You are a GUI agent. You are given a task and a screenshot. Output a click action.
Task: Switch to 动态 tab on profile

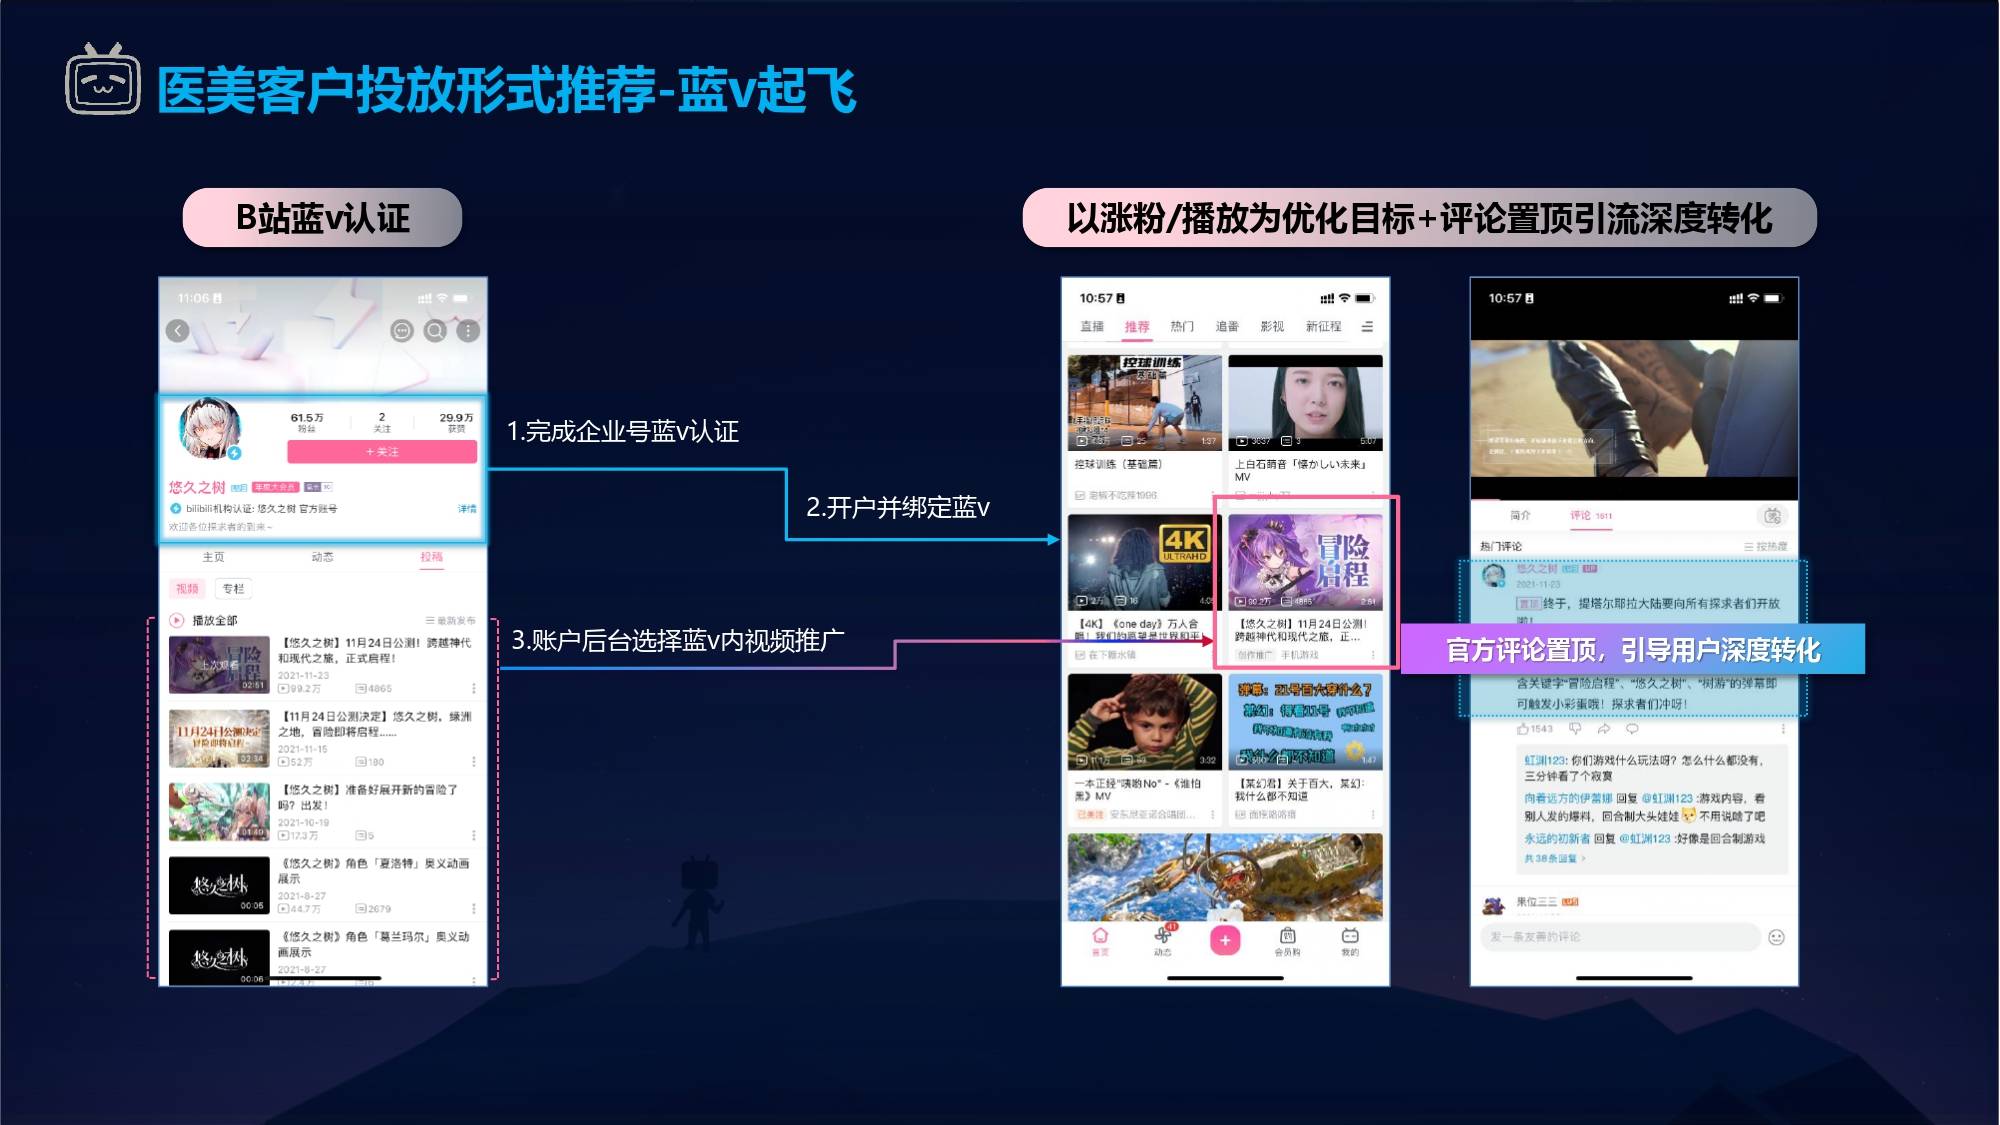click(x=322, y=557)
